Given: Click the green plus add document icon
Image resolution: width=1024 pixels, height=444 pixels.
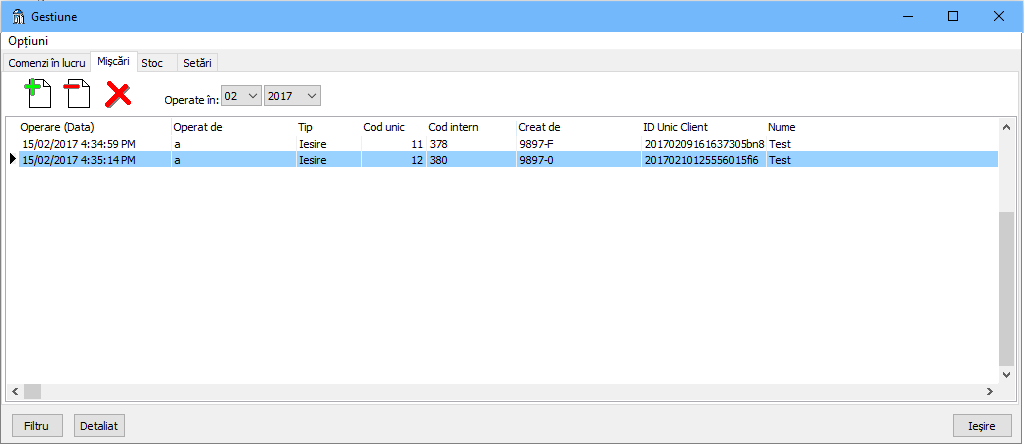Looking at the screenshot, I should tap(37, 94).
